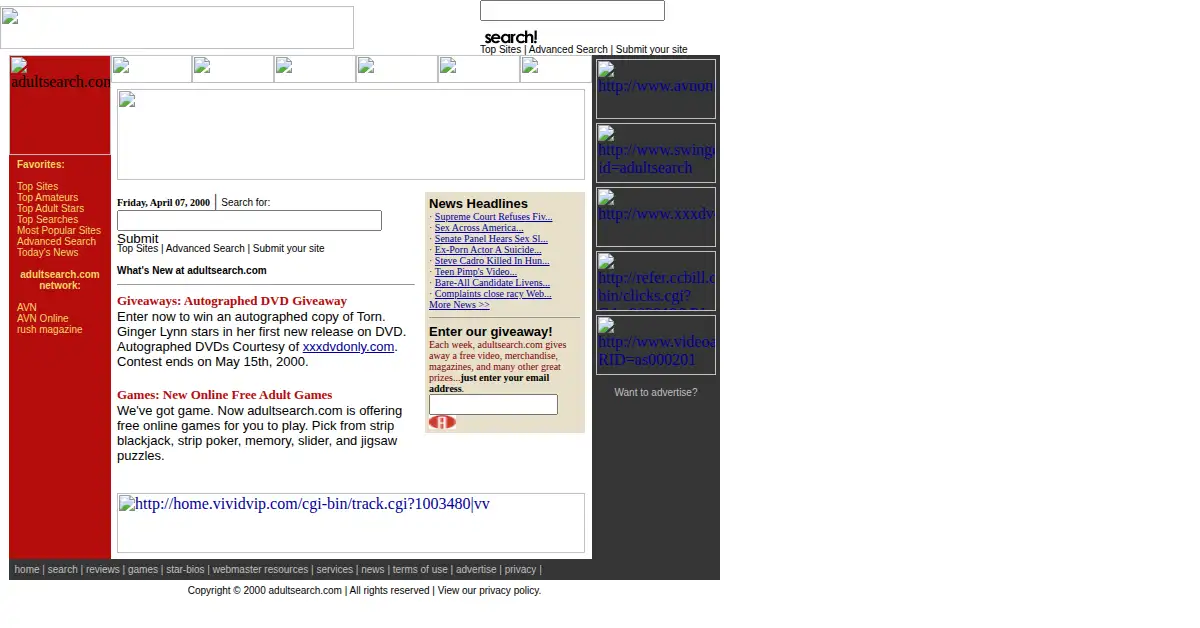Click 'webmaster resources' in footer menu

tap(260, 569)
